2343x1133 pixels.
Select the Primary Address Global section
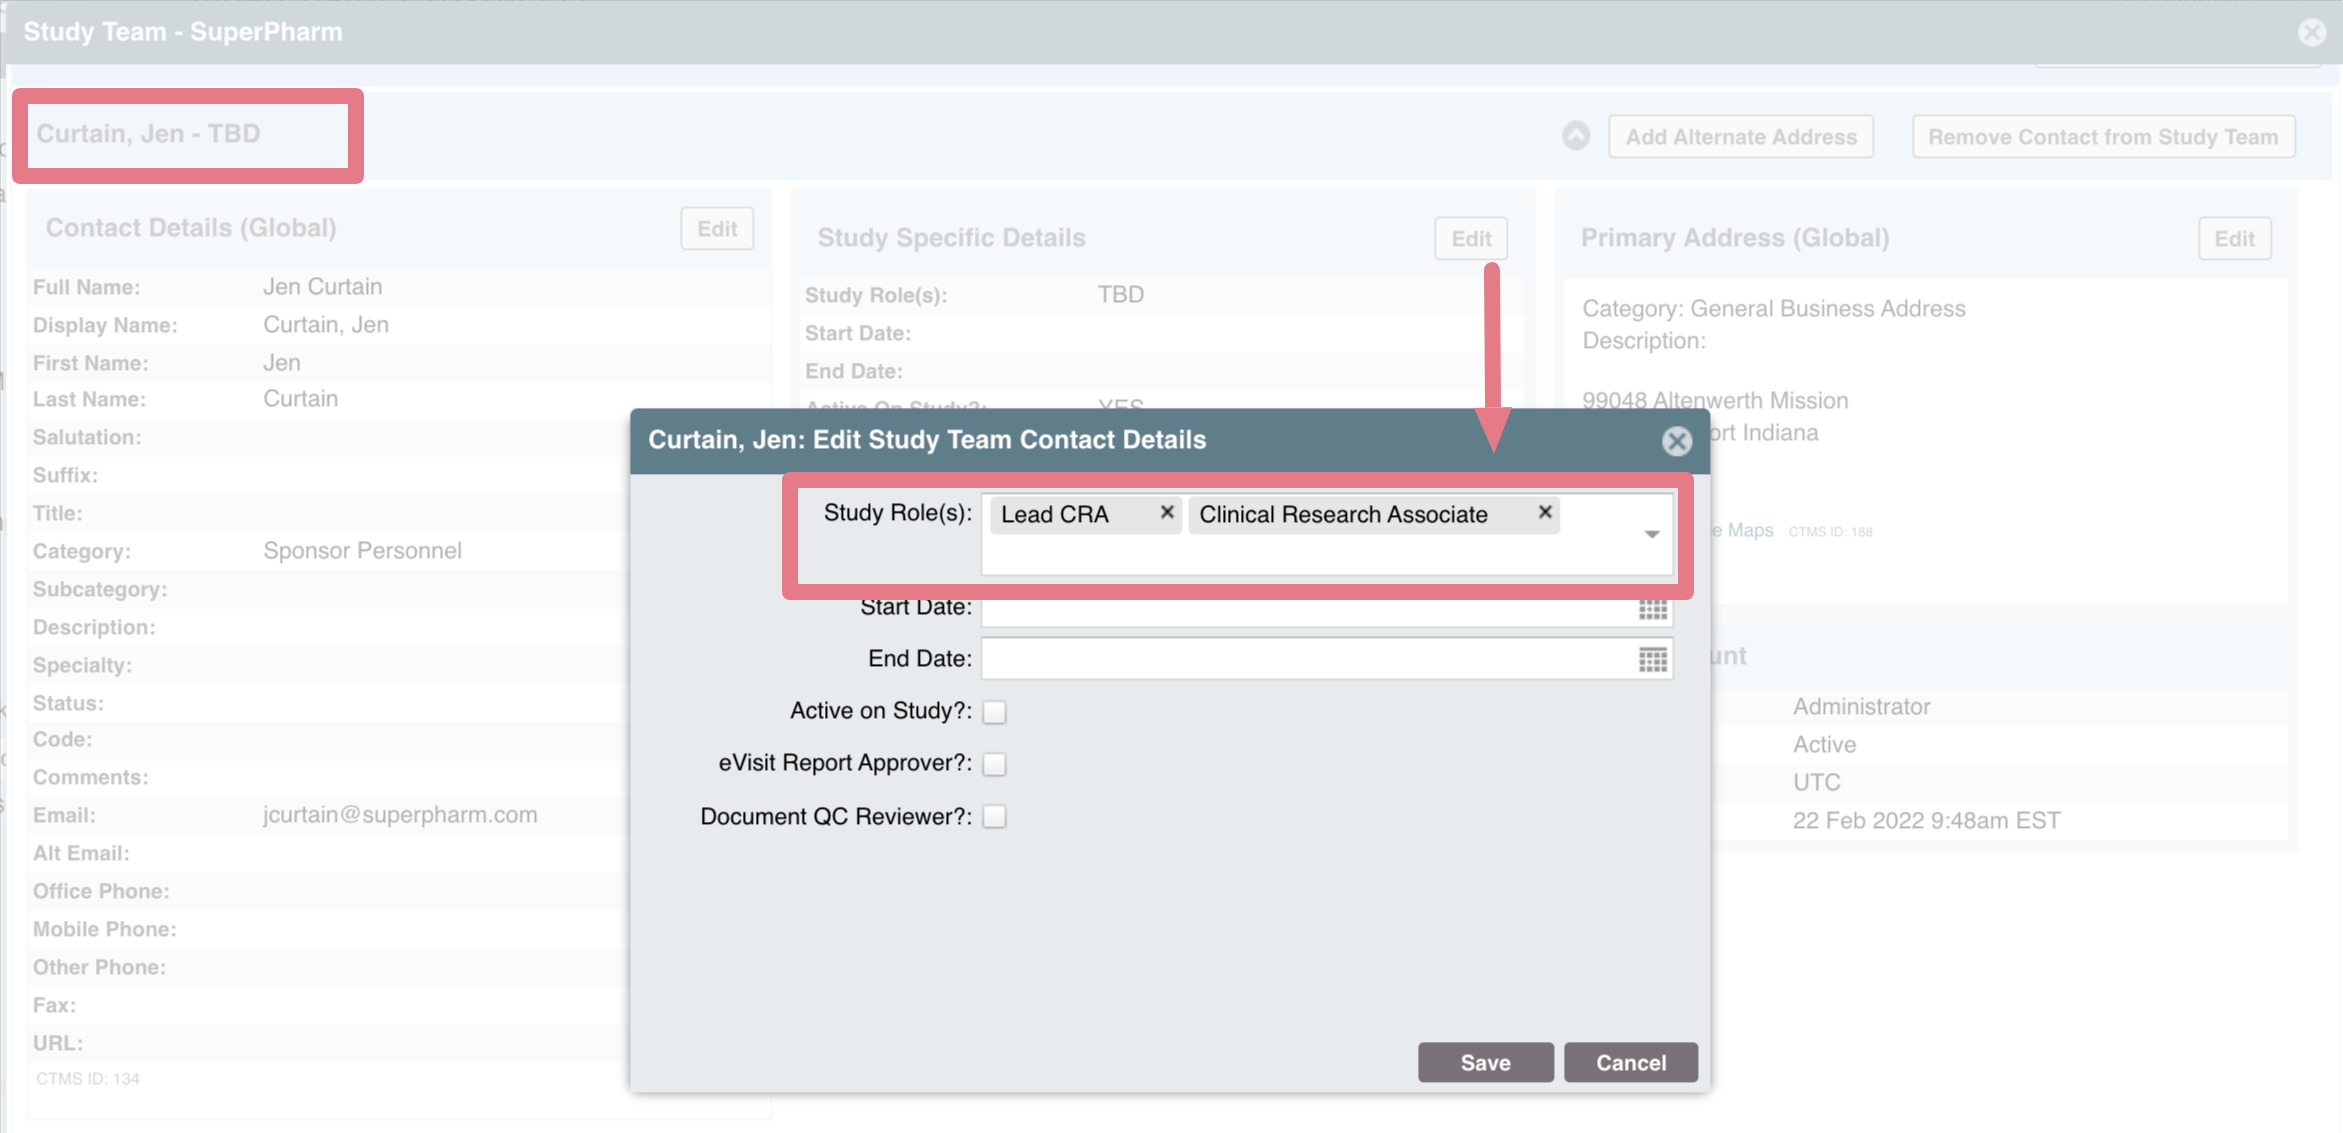1738,236
